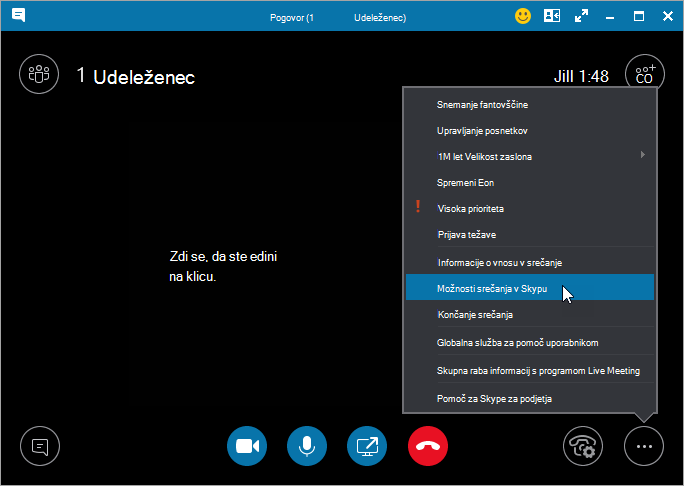Image resolution: width=684 pixels, height=486 pixels.
Task: Open Pomoč za Skype za podjetja
Action: 530,398
